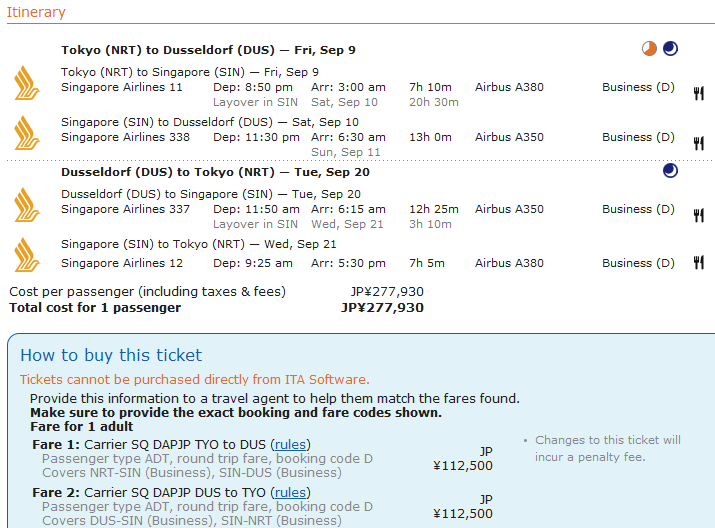Click the Layover in SIN 20h 30m duration
Screen dimensions: 715x528
pos(433,102)
